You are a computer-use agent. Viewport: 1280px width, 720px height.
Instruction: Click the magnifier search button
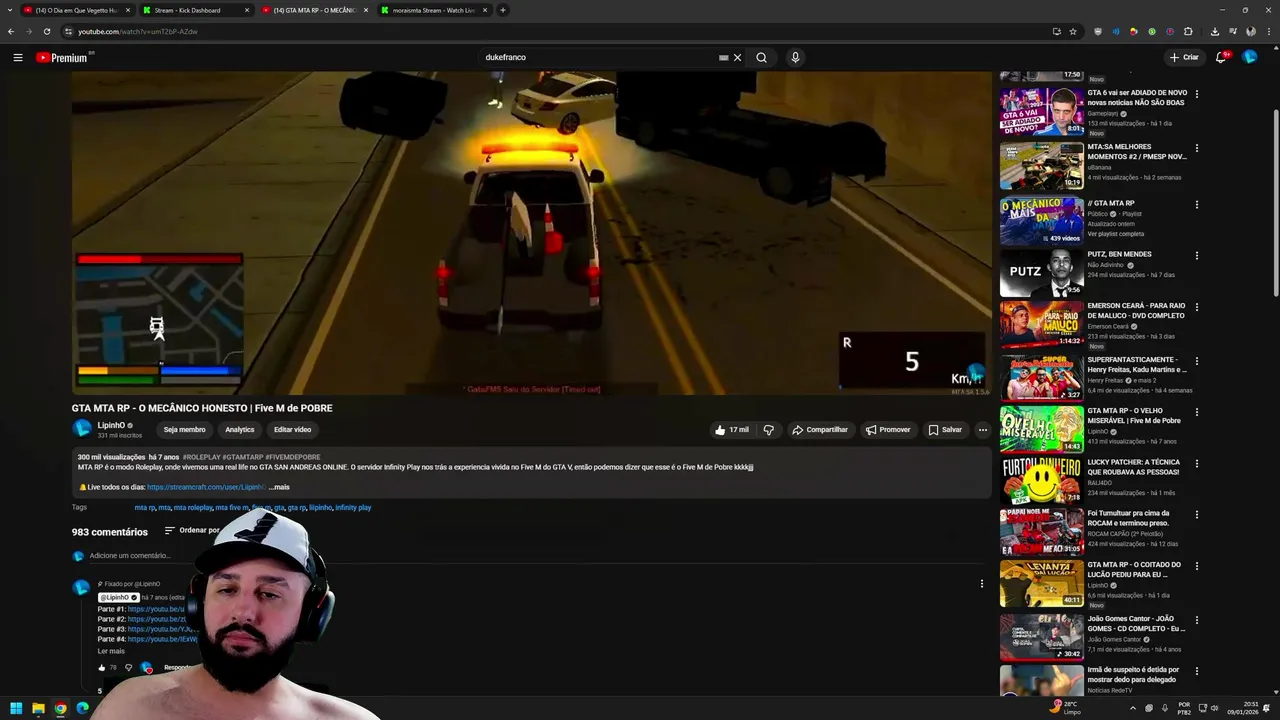(761, 57)
